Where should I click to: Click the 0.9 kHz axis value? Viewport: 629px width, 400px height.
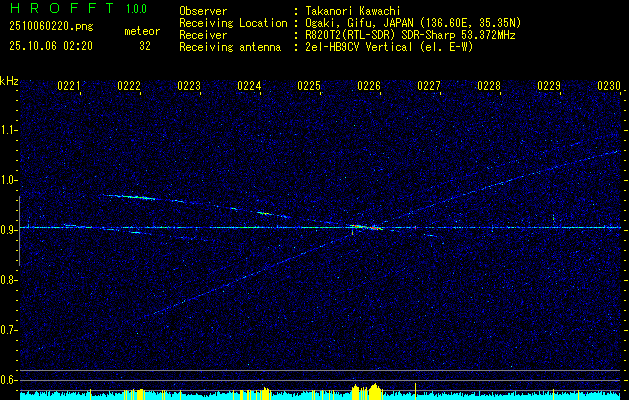(x=7, y=230)
